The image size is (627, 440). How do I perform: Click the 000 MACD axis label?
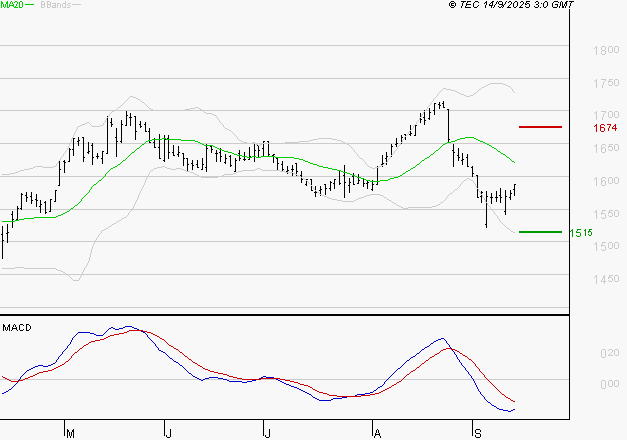609,384
